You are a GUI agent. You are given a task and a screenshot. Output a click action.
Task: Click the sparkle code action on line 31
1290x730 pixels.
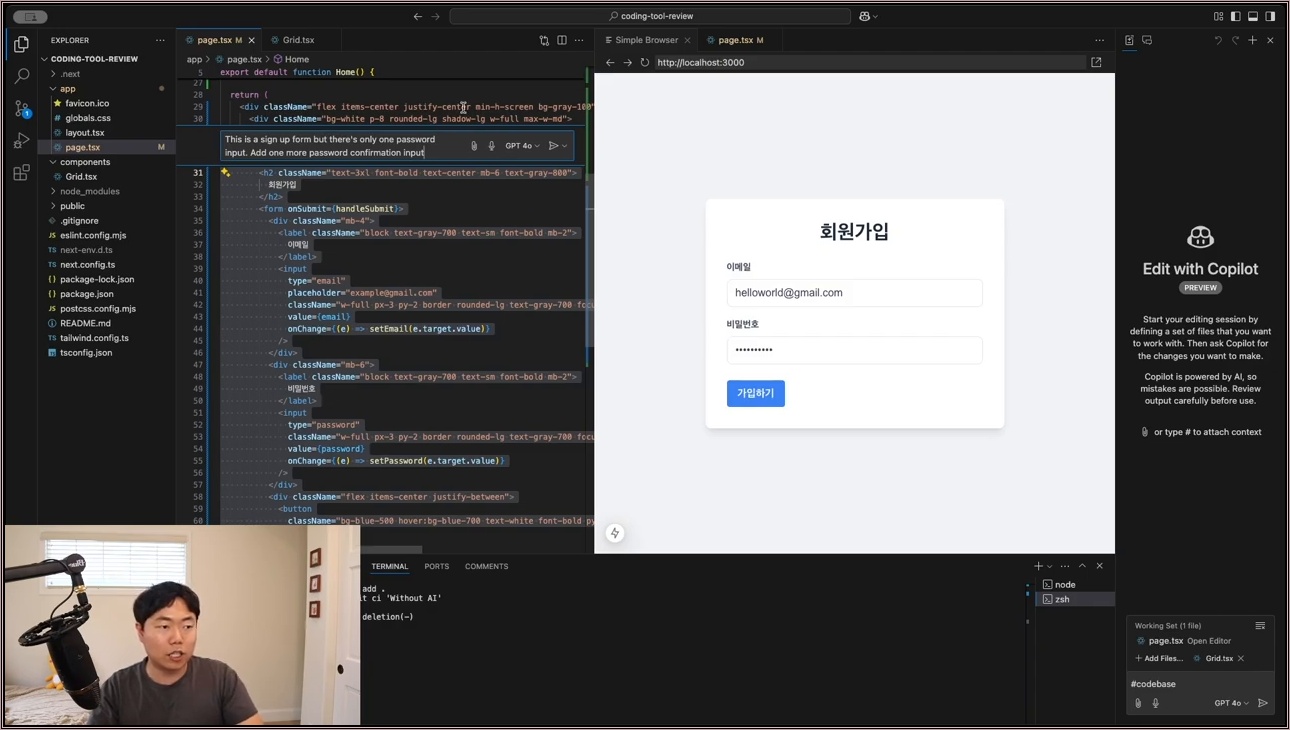click(226, 173)
